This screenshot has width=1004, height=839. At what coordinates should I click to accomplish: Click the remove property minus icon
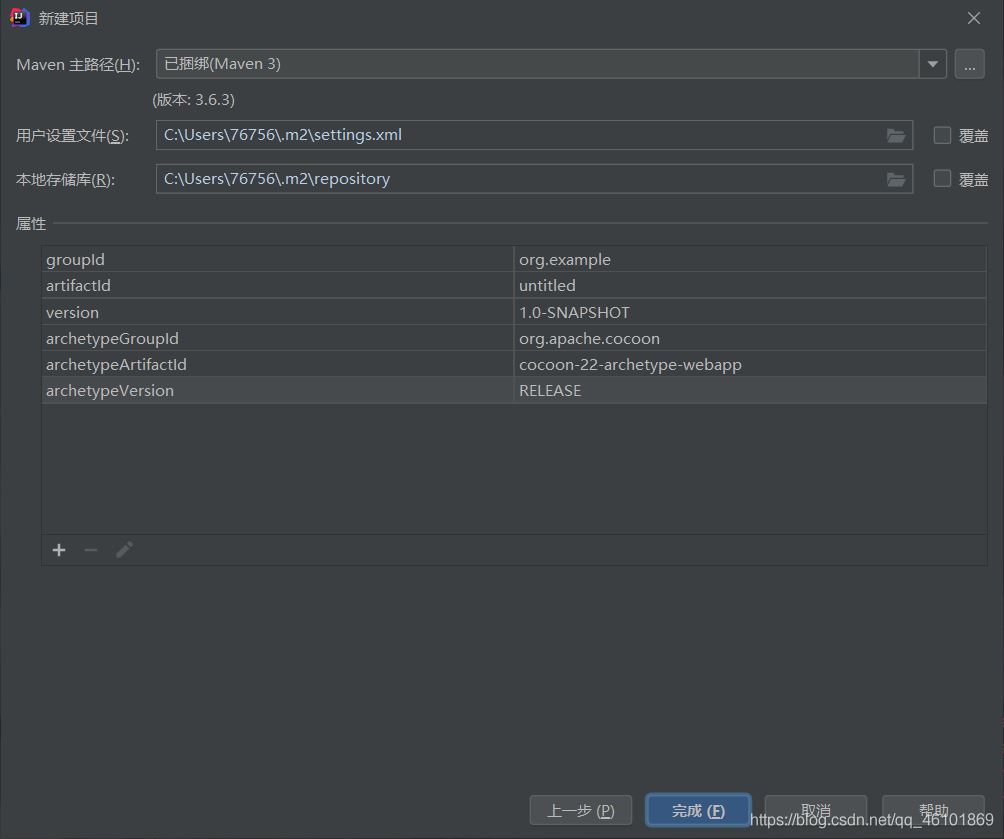[91, 550]
